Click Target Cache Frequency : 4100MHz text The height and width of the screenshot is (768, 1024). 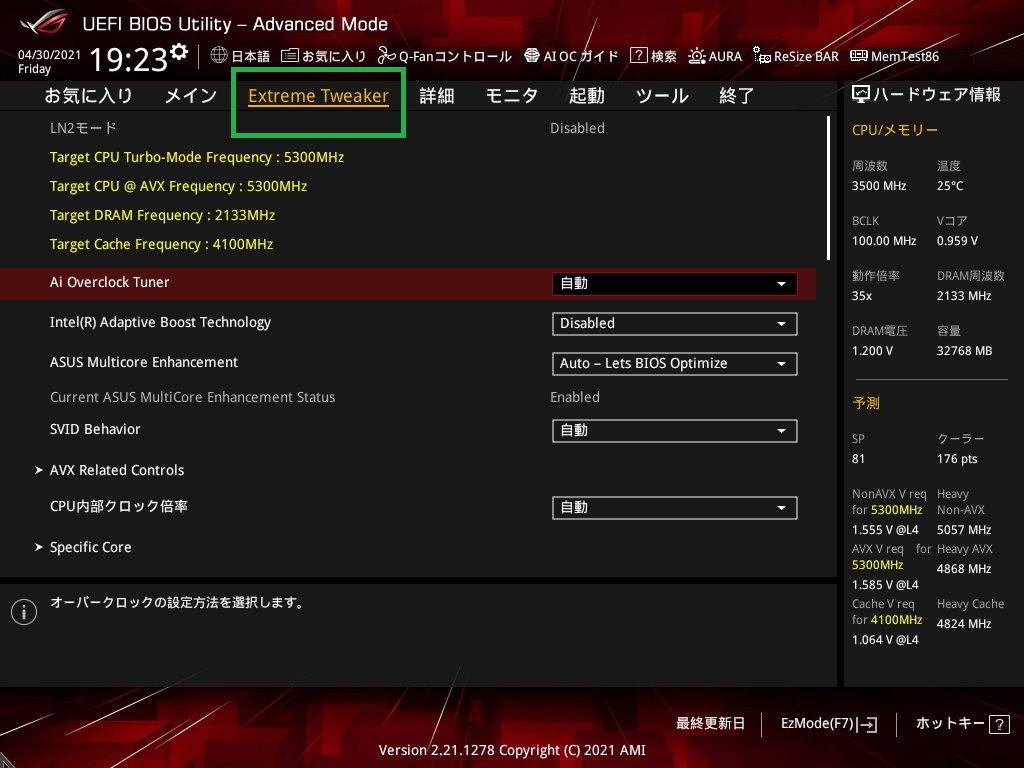click(x=161, y=244)
